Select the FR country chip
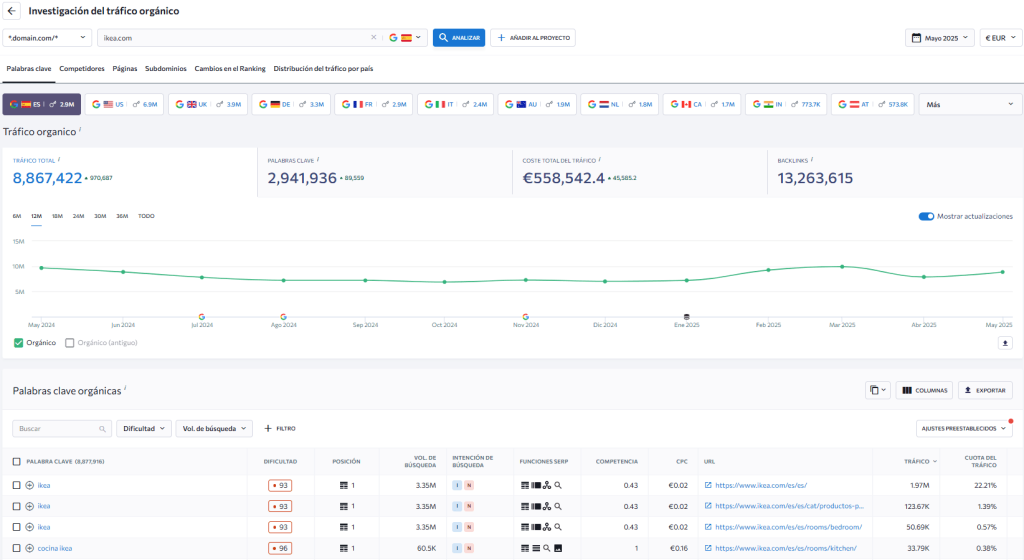Viewport: 1024px width, 560px height. 374,104
